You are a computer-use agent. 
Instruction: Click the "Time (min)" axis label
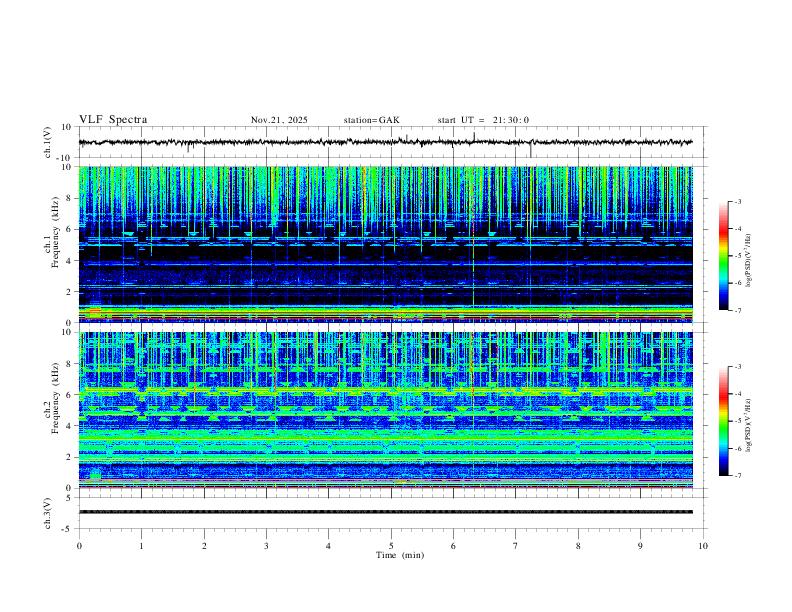tap(400, 555)
